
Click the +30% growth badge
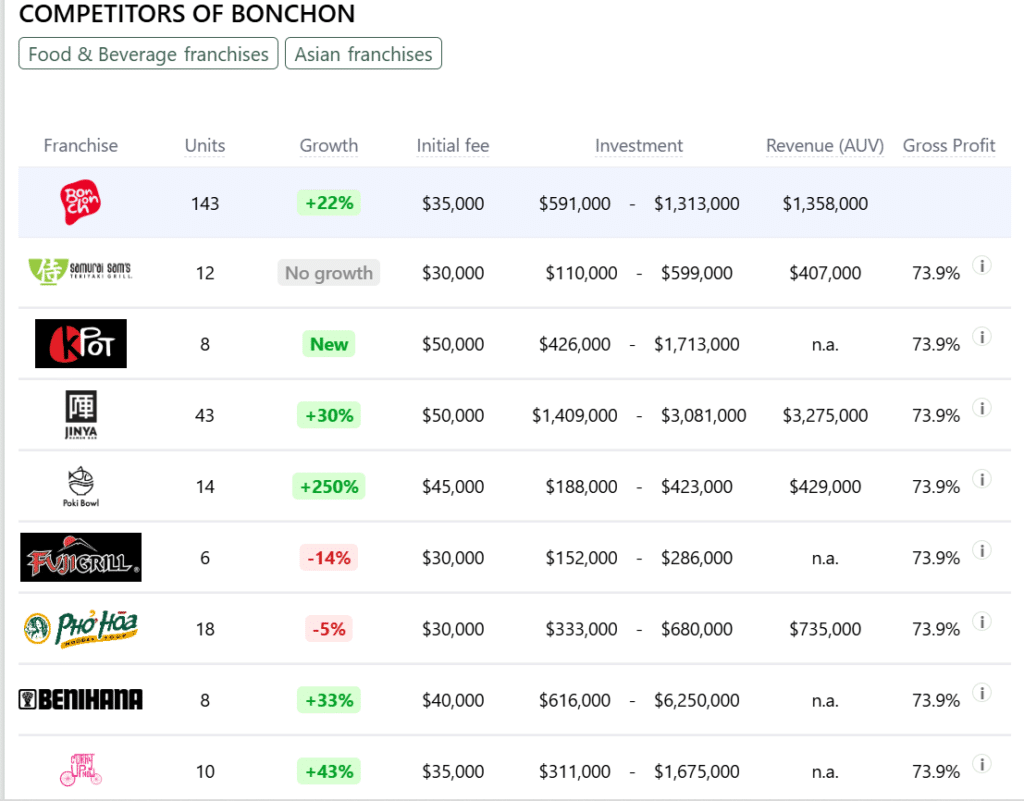tap(328, 415)
